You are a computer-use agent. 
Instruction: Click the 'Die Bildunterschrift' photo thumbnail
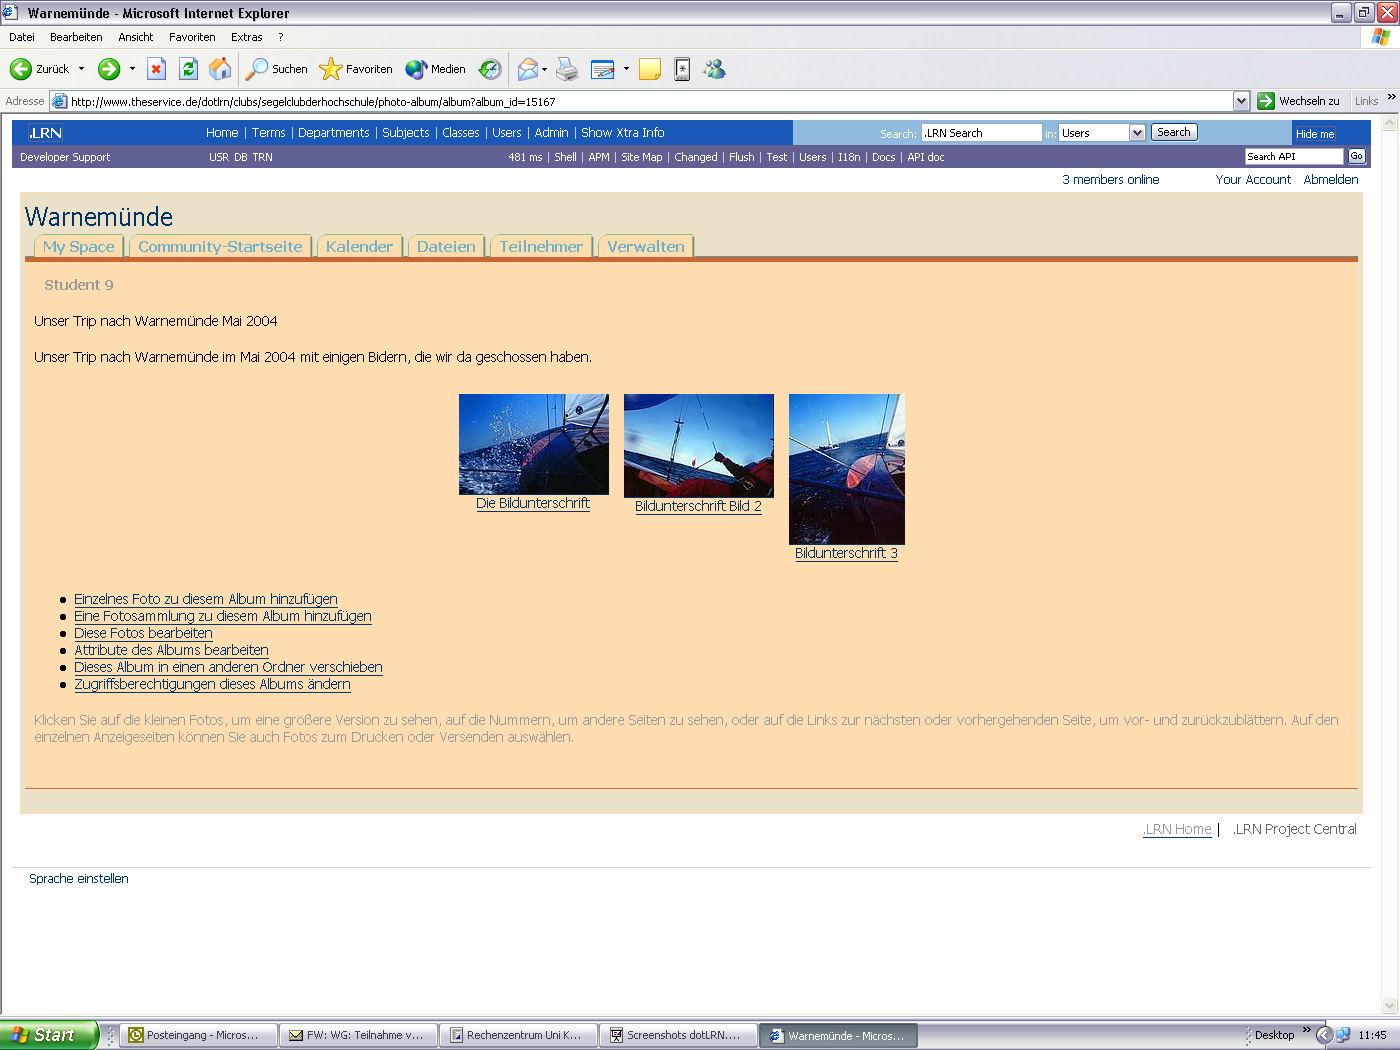[533, 444]
